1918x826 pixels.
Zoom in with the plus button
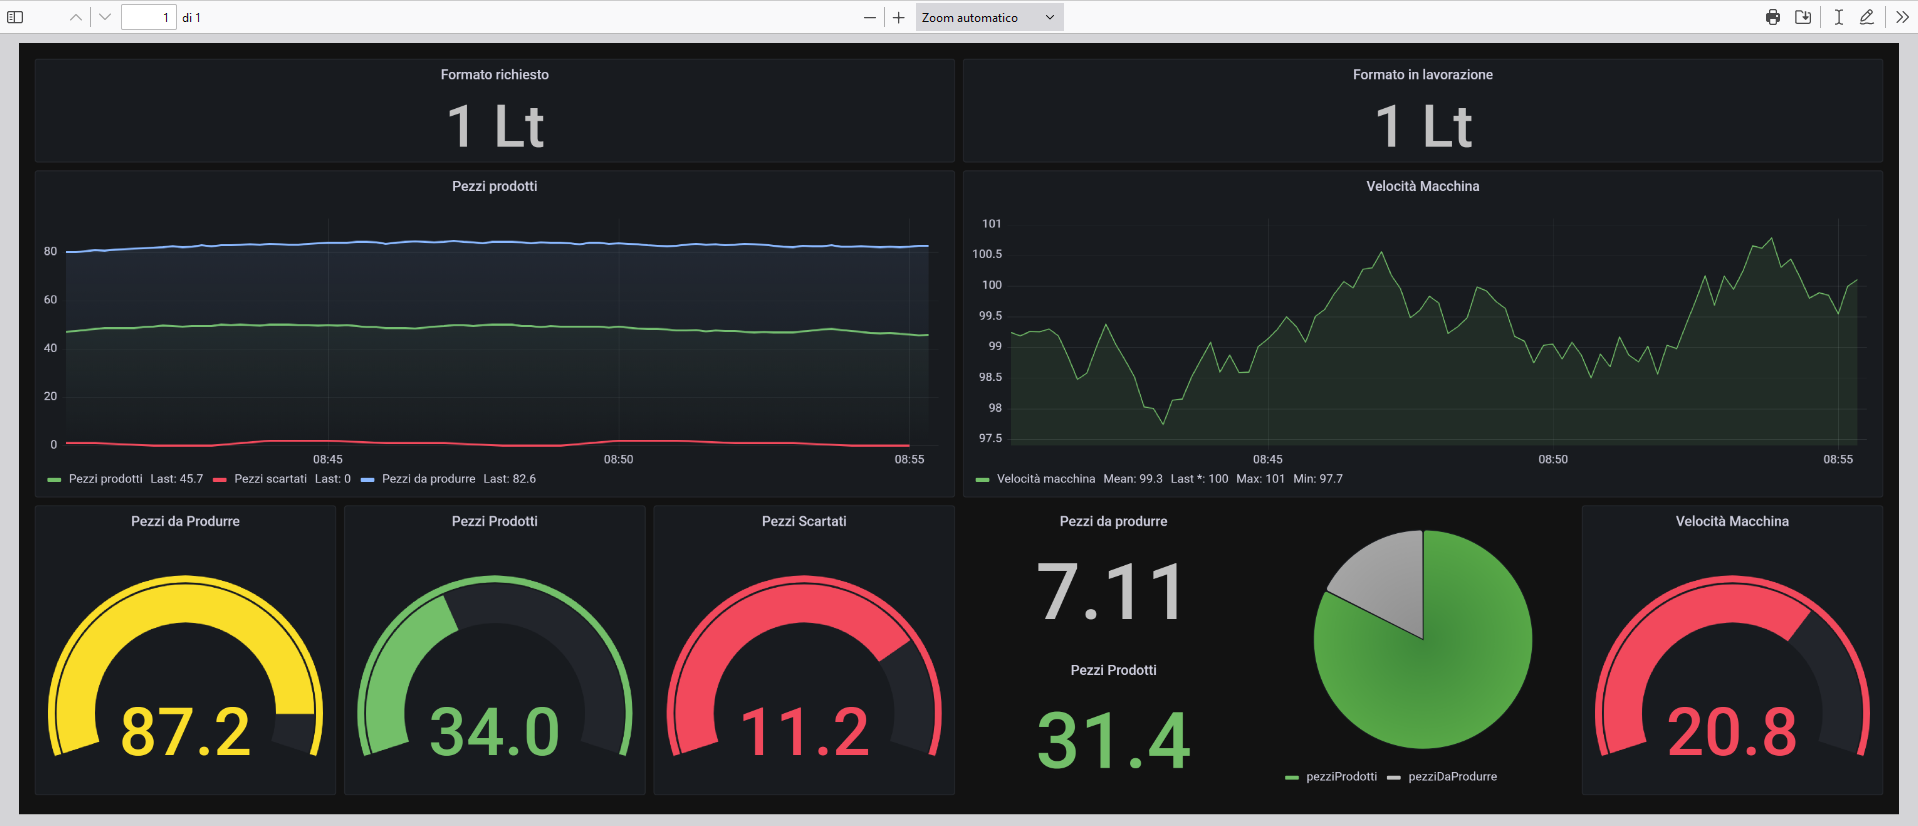(x=898, y=17)
